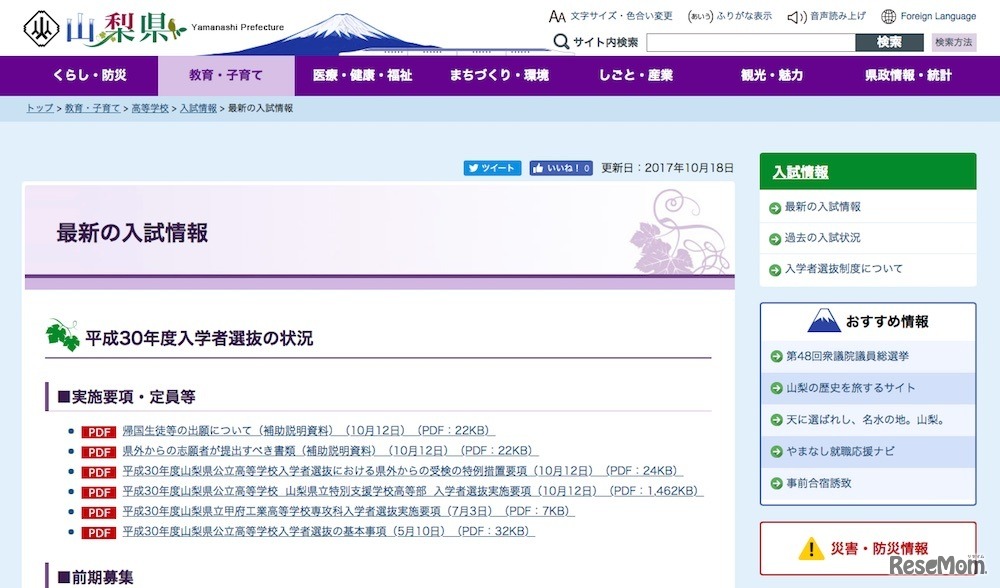1000x588 pixels.
Task: Click into the site search input field
Action: [750, 42]
